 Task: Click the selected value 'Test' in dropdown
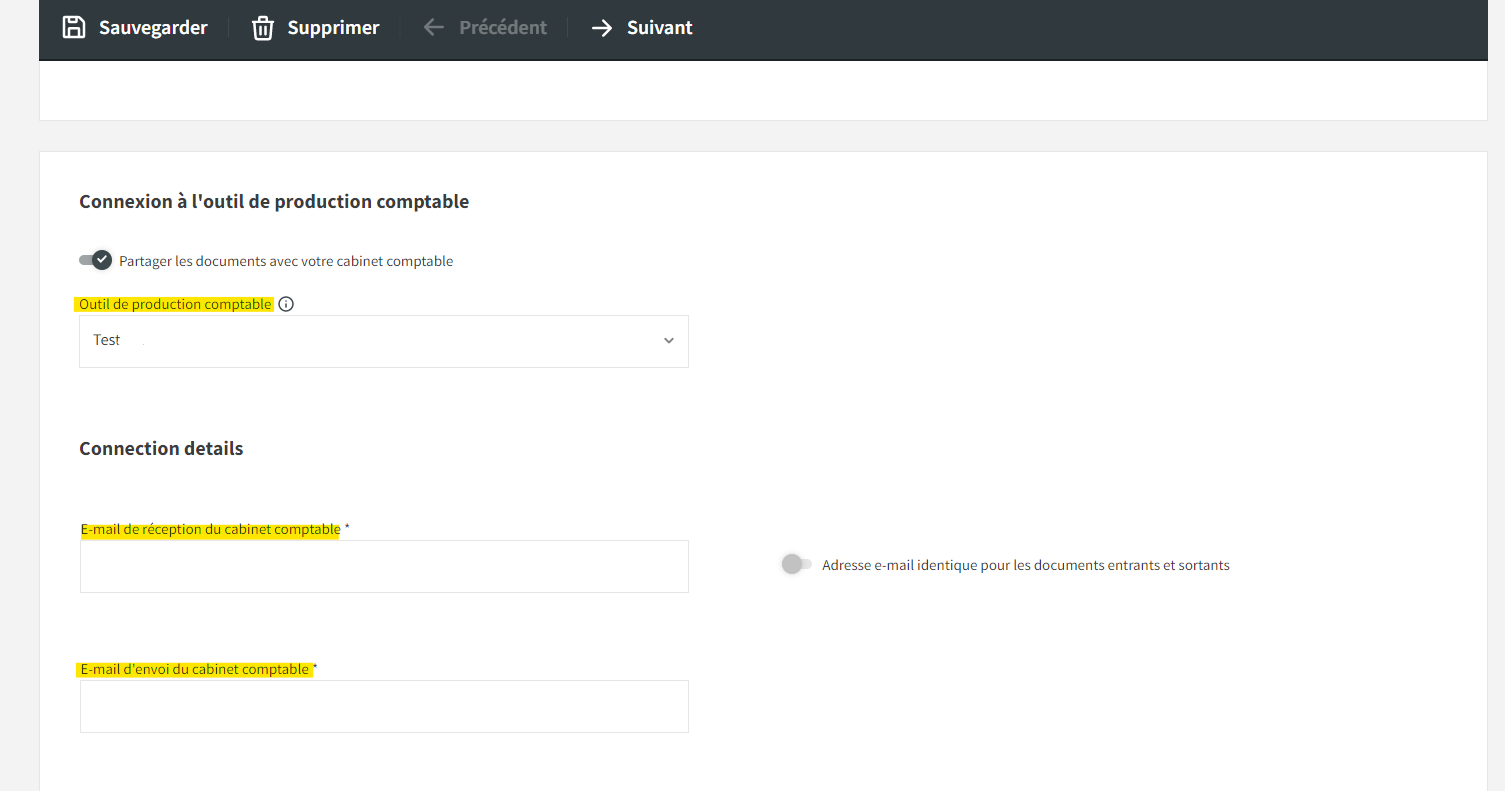[x=107, y=340]
